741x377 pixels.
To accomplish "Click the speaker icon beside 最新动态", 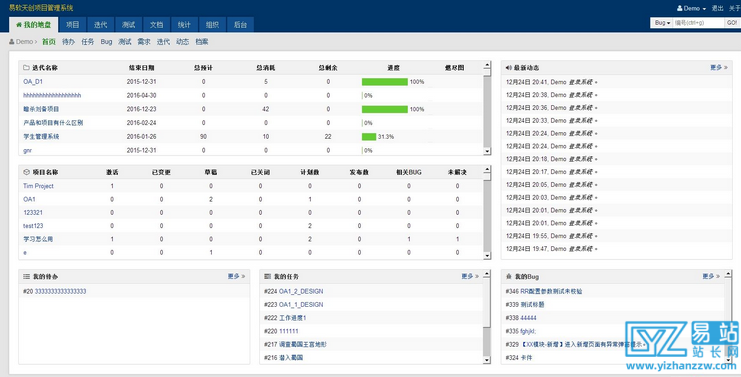I will point(508,68).
